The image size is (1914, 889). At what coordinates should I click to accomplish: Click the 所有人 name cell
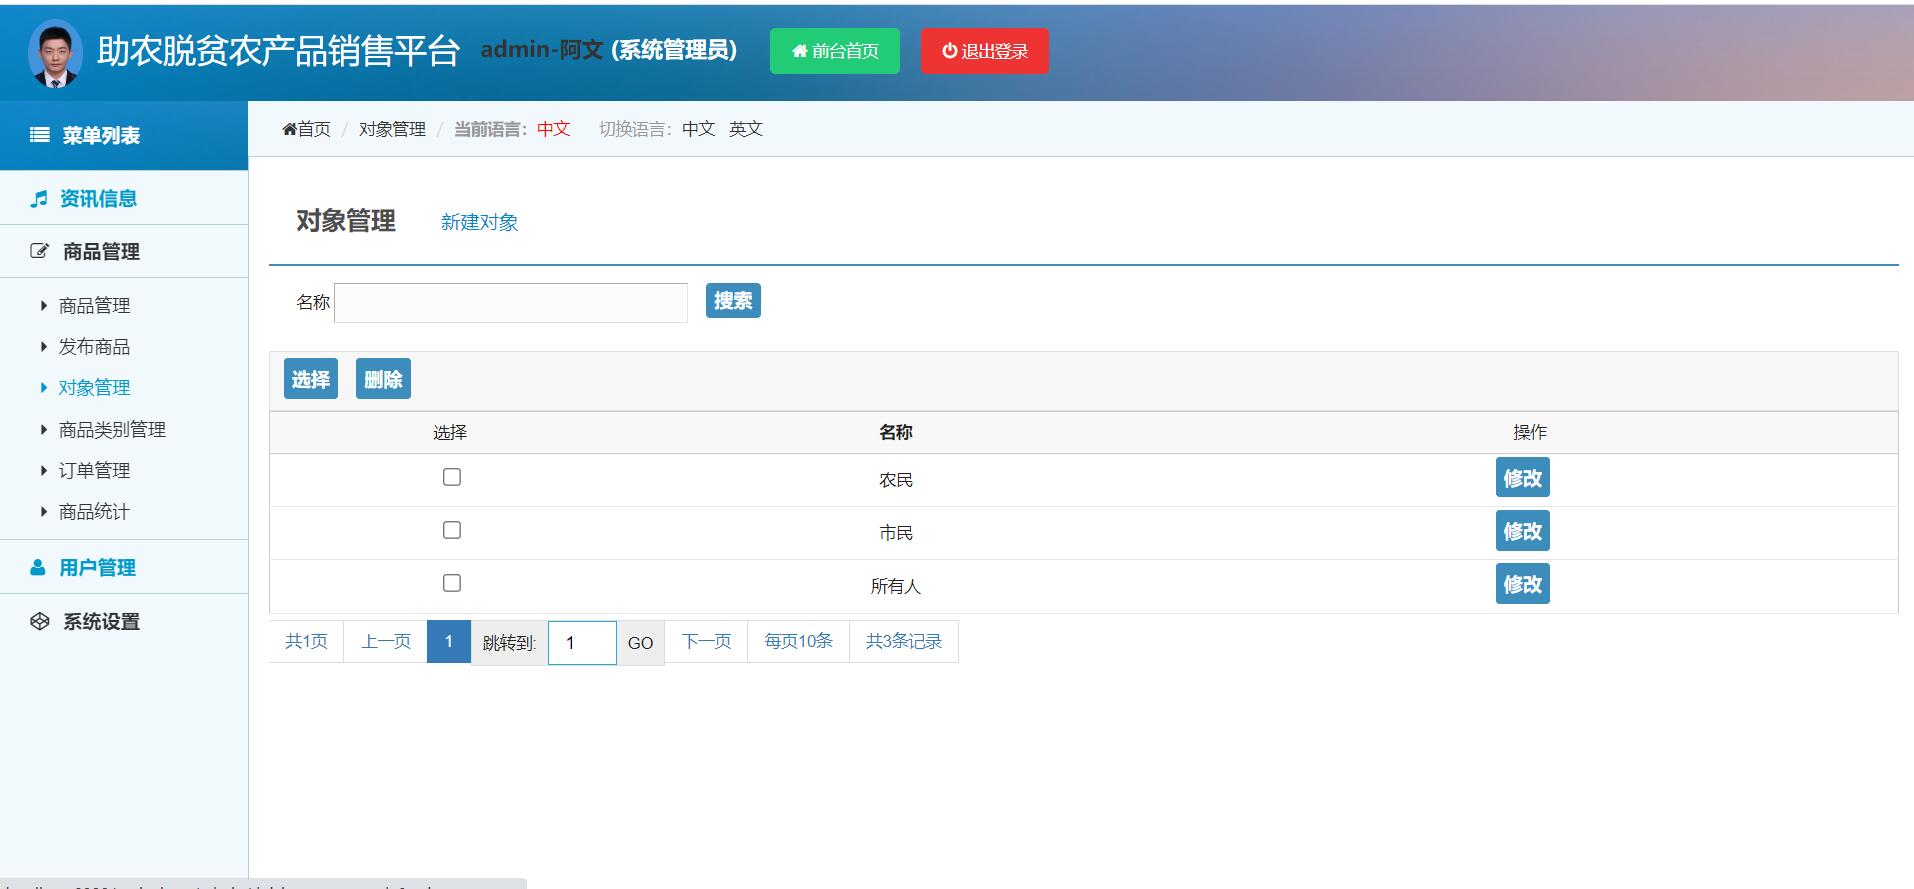tap(896, 586)
